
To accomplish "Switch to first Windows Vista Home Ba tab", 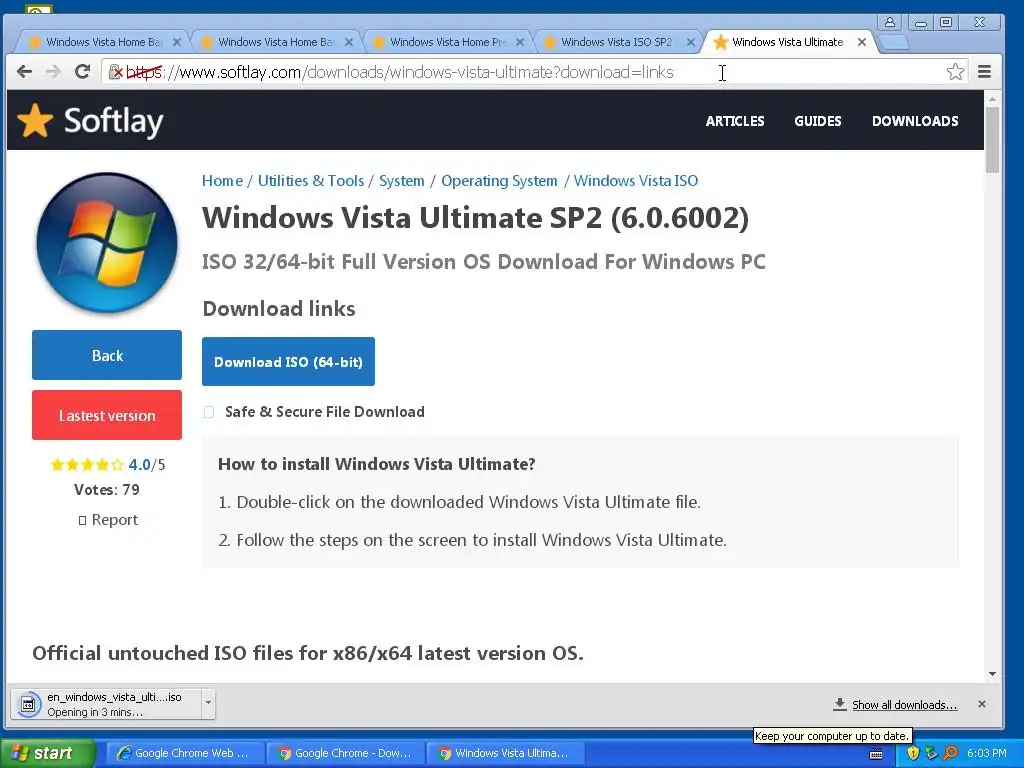I will [x=103, y=42].
